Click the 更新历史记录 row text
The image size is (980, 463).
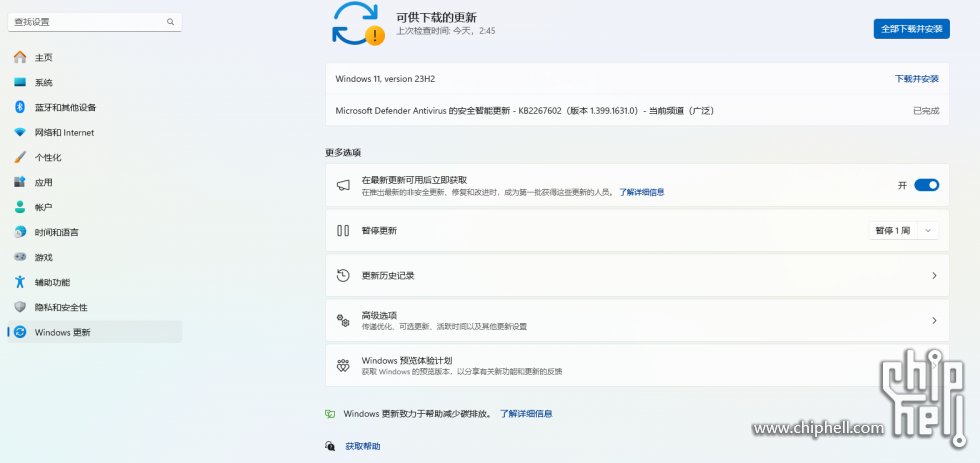[388, 276]
